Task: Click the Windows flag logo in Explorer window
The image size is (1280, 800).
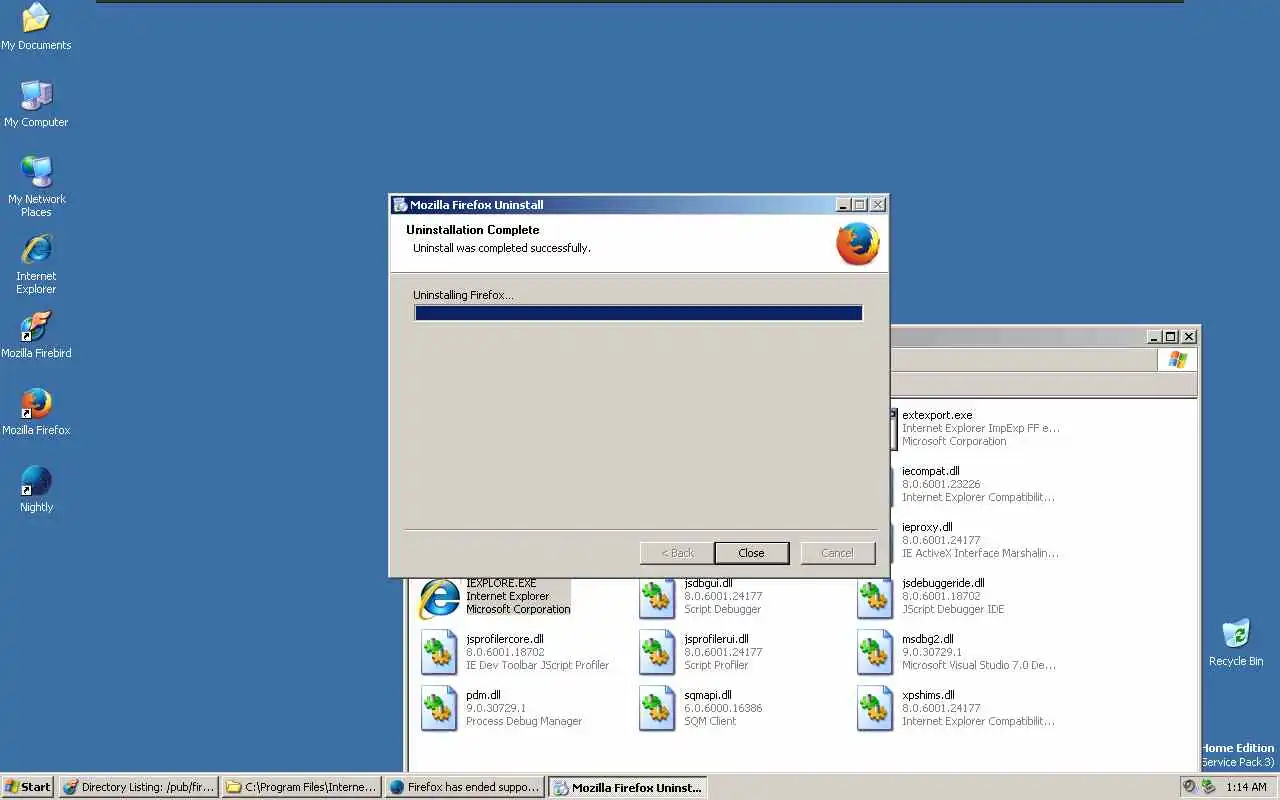Action: 1178,360
